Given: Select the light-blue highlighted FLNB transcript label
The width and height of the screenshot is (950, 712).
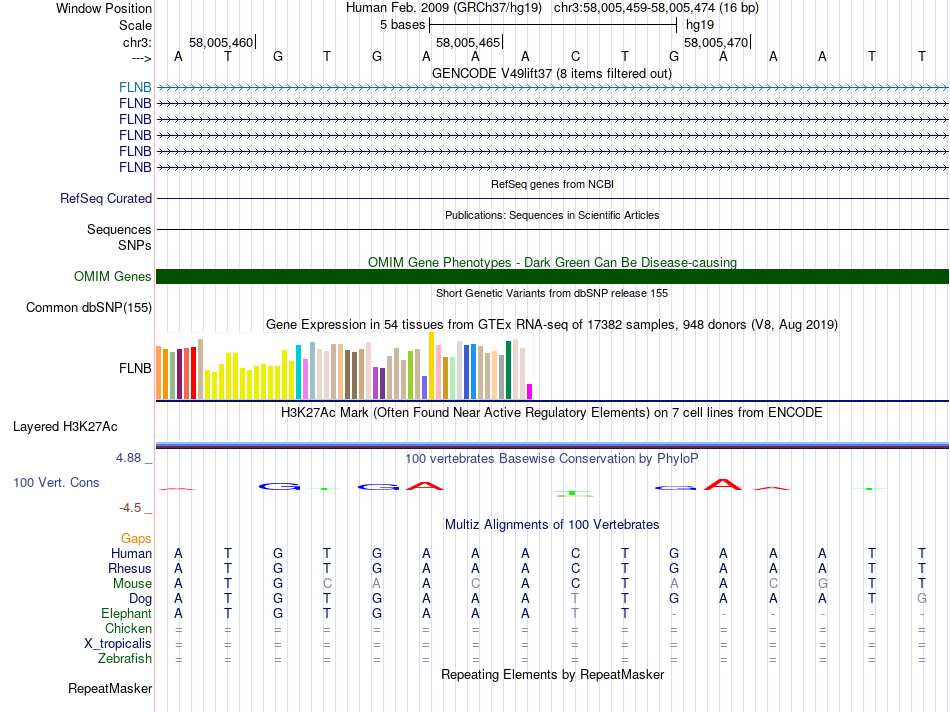Looking at the screenshot, I should 135,87.
